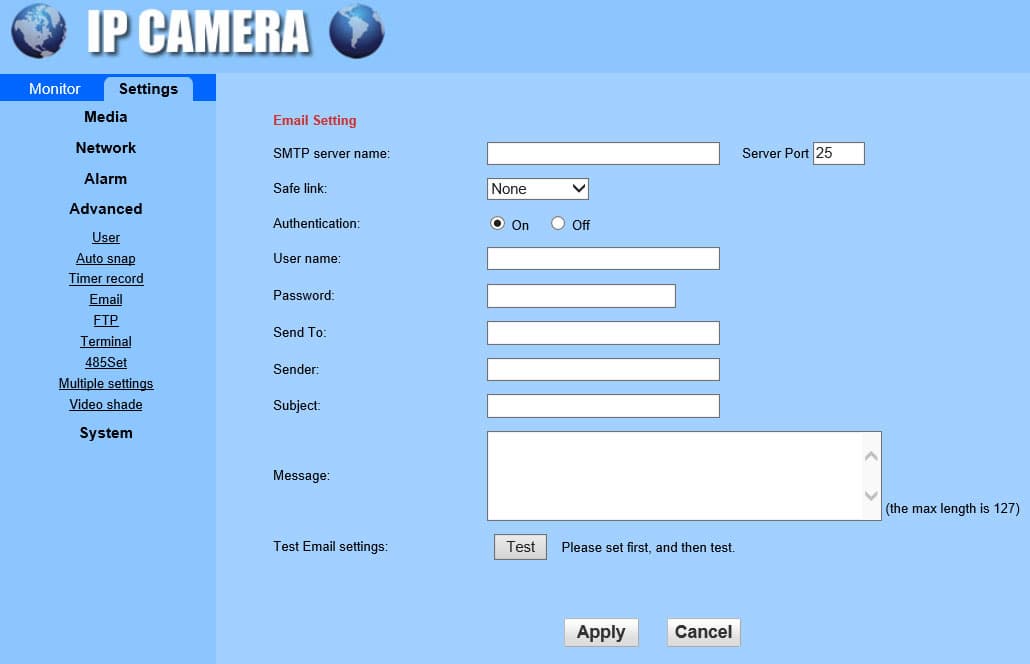Open the Video shade link
Image resolution: width=1030 pixels, height=664 pixels.
106,405
